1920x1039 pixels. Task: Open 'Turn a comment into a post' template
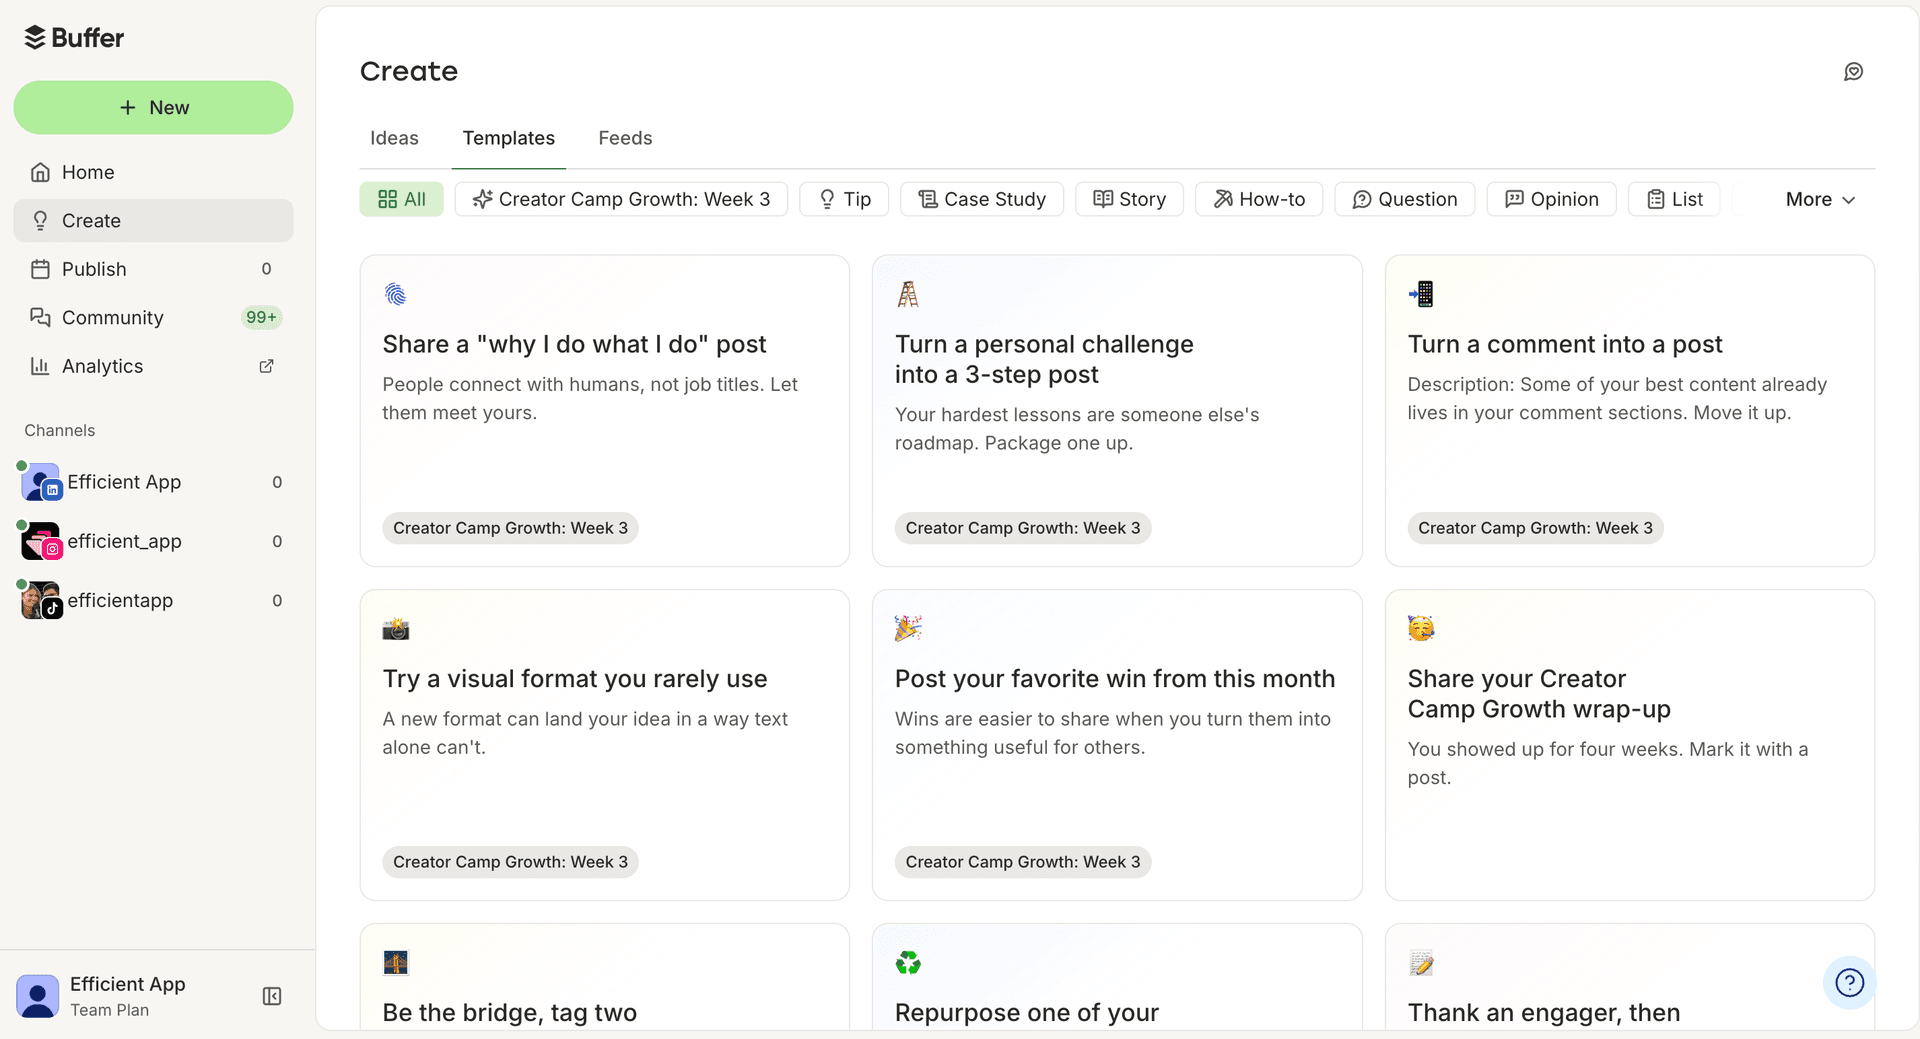[1630, 411]
